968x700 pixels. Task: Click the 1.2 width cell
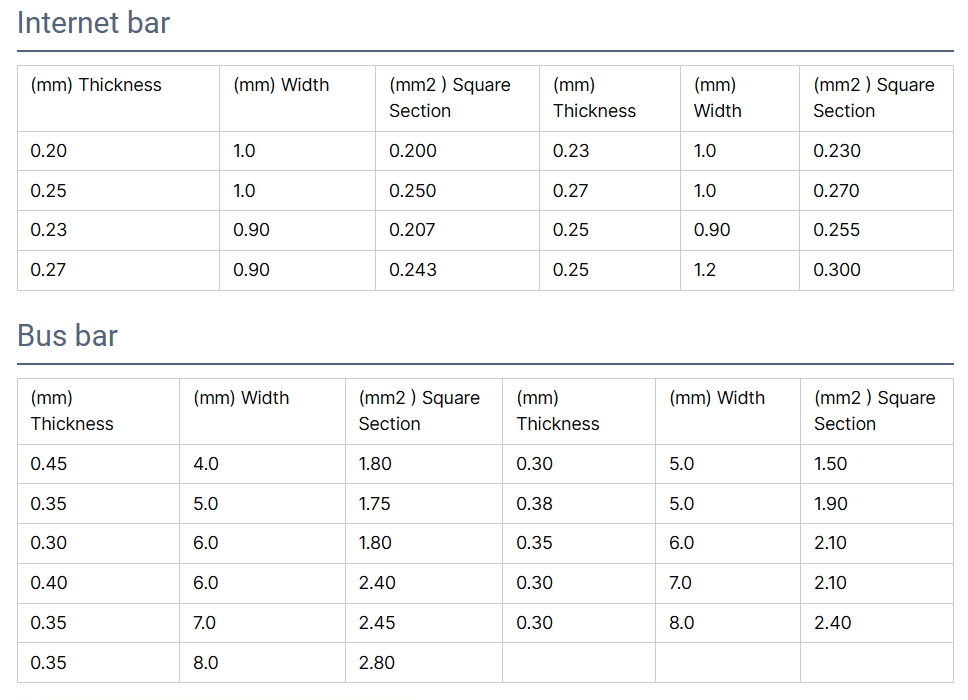(x=705, y=270)
